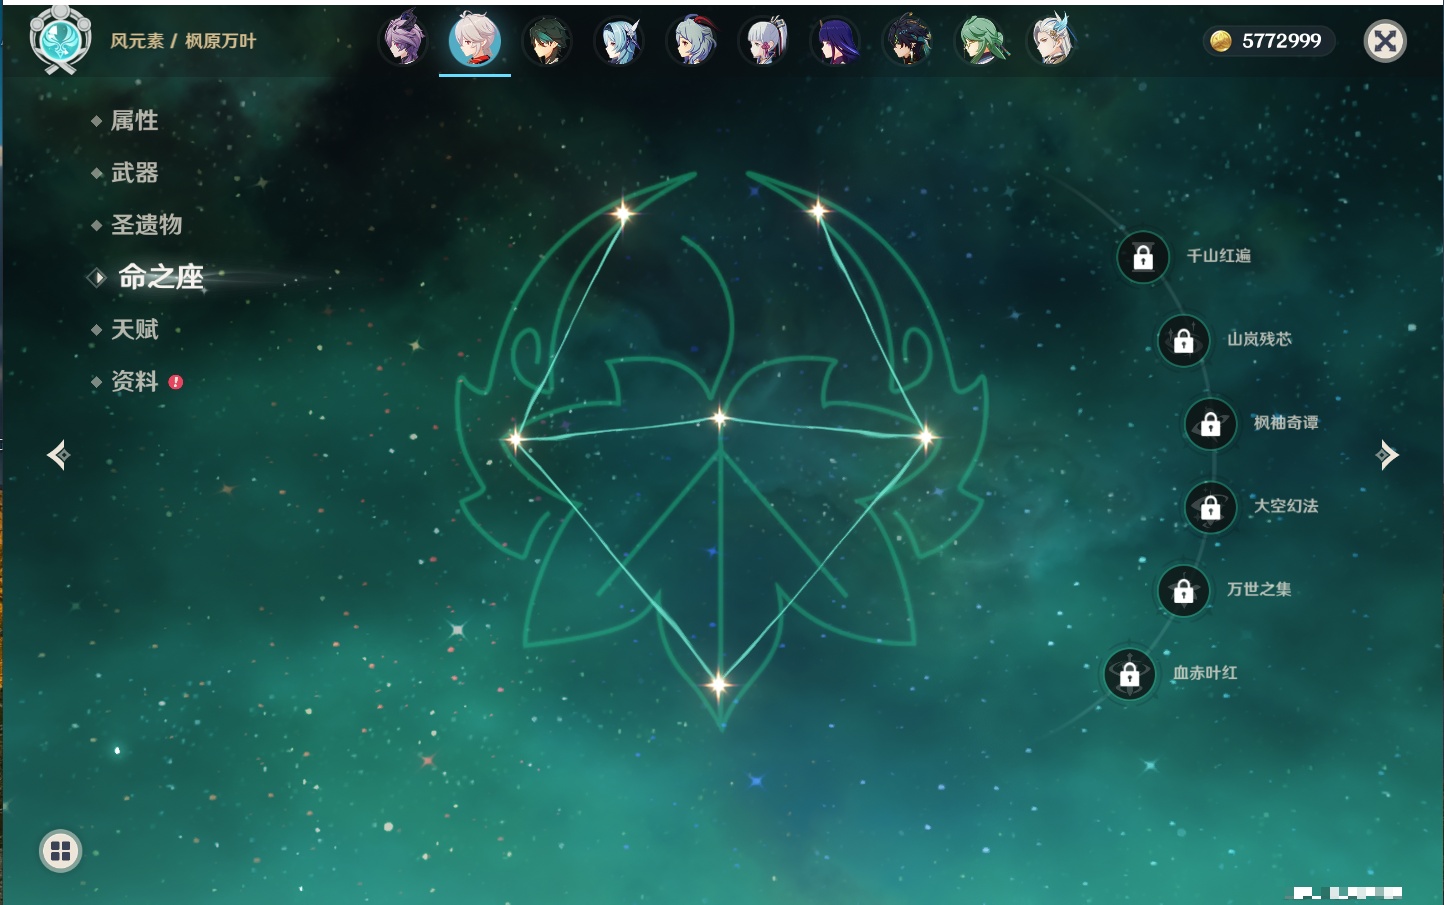Screen dimensions: 1444x905
Task: Click the 万世之集 label text
Action: [x=1259, y=589]
